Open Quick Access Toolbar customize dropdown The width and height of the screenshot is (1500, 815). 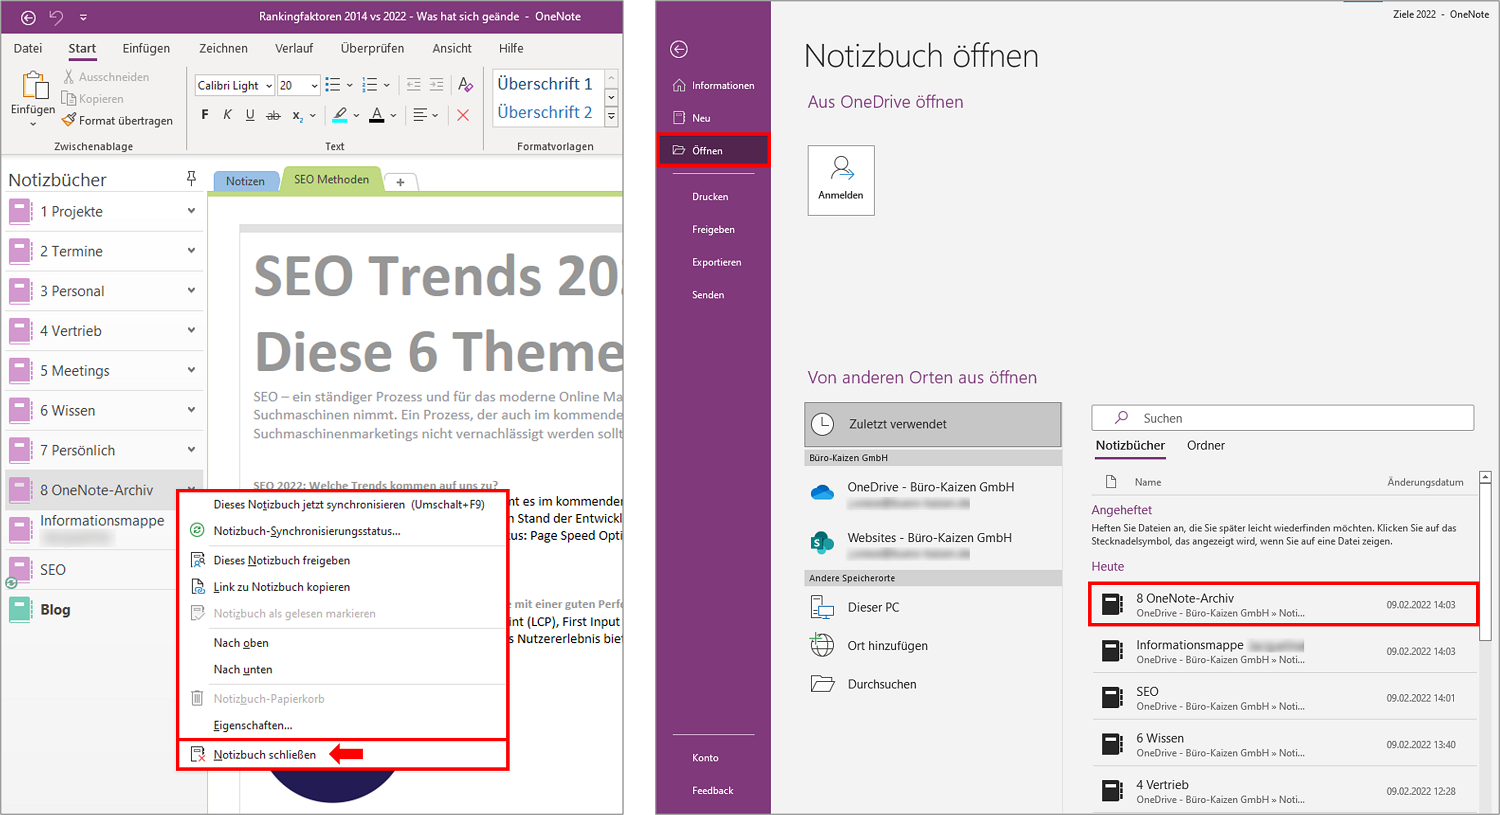click(83, 17)
